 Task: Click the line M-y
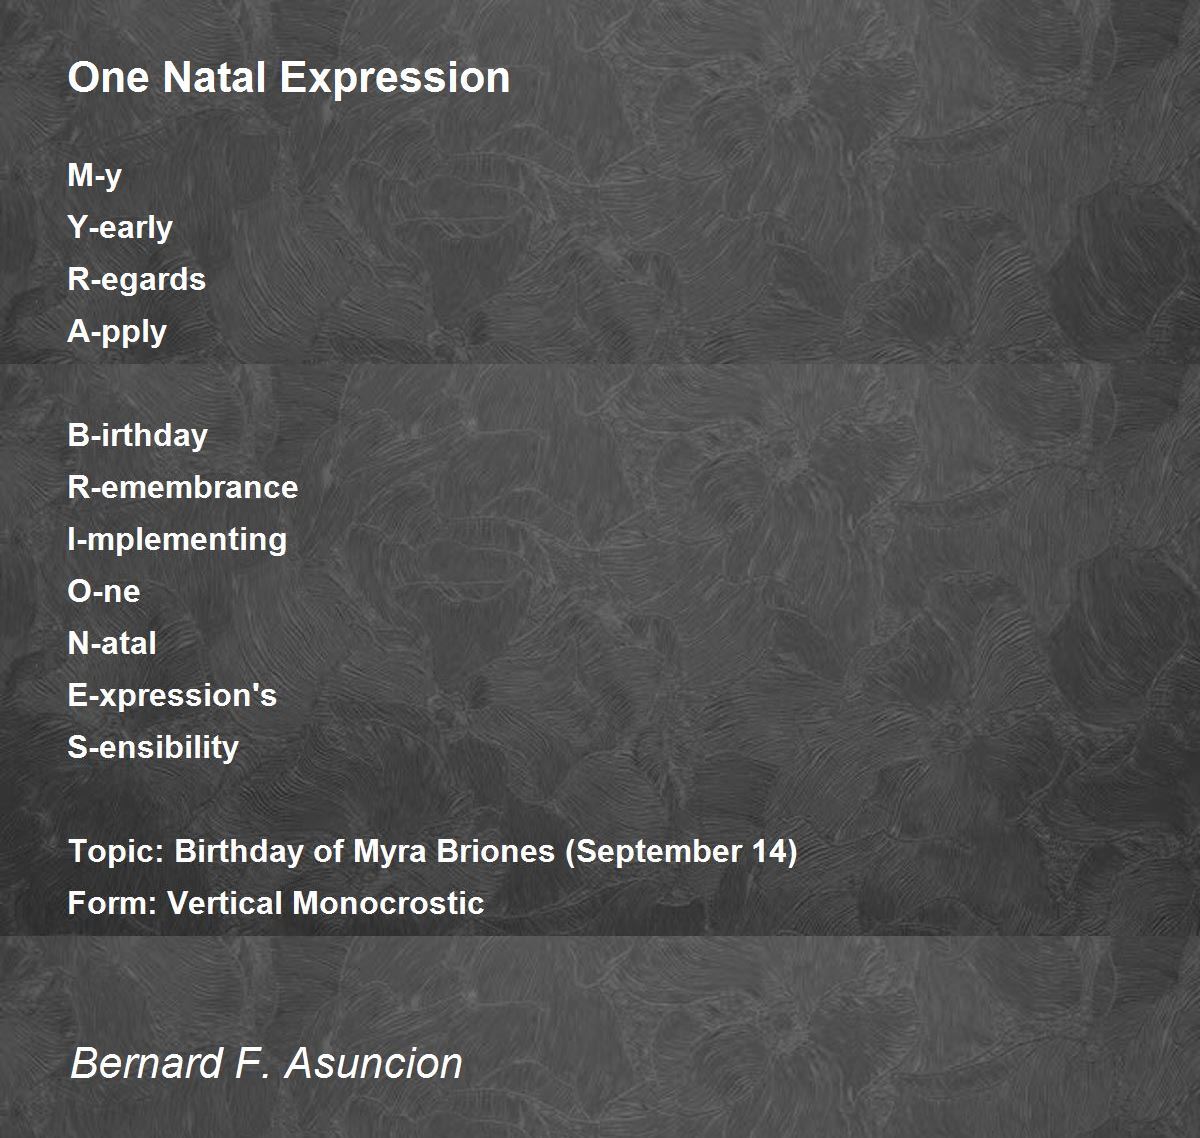[95, 176]
